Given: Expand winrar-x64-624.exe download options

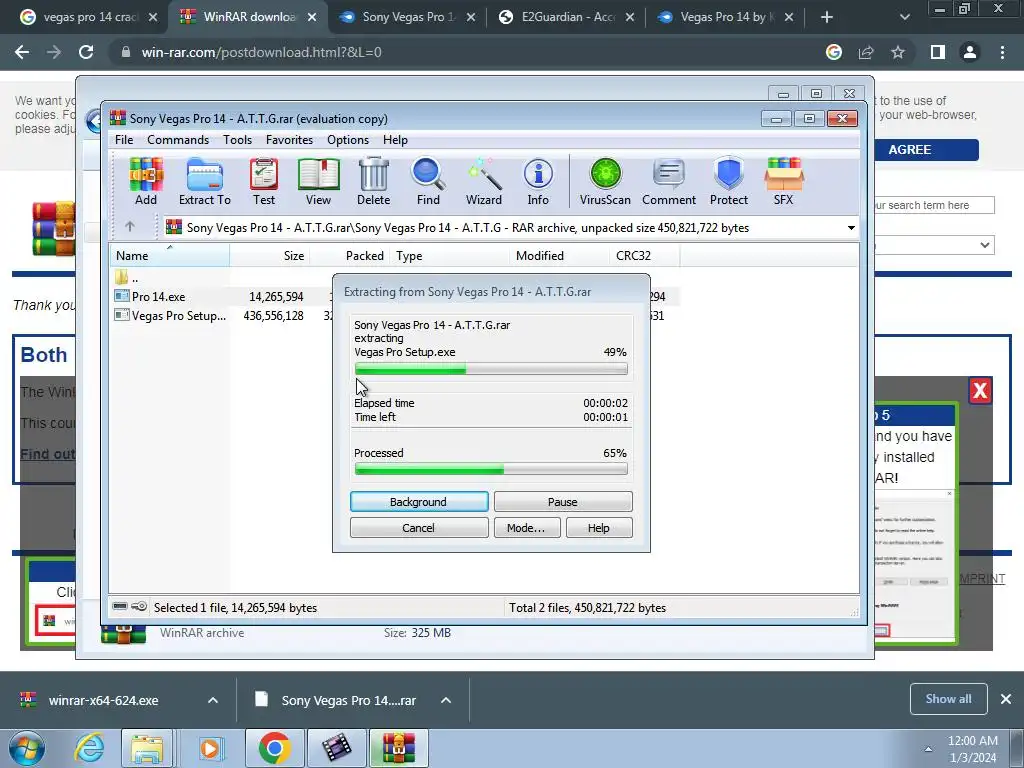Looking at the screenshot, I should [x=213, y=700].
